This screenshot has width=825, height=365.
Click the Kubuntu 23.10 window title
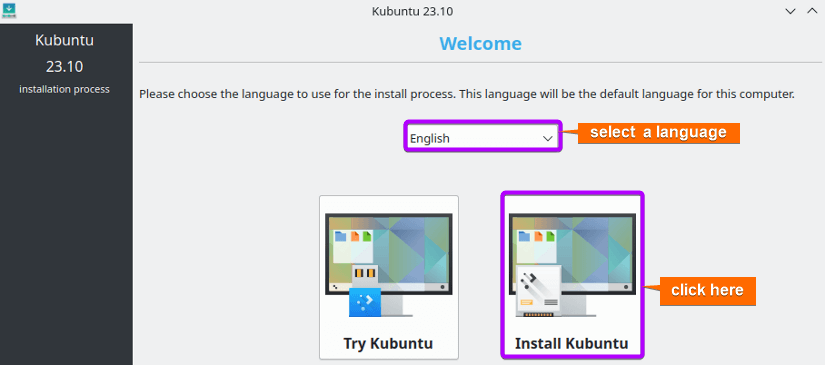[412, 11]
